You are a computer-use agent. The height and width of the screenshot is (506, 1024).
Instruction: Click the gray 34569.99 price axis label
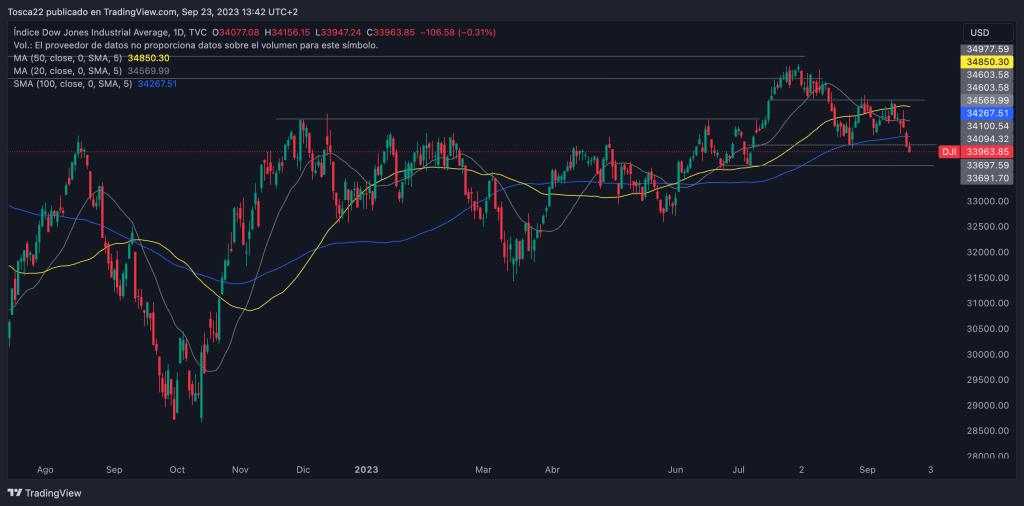coord(987,101)
